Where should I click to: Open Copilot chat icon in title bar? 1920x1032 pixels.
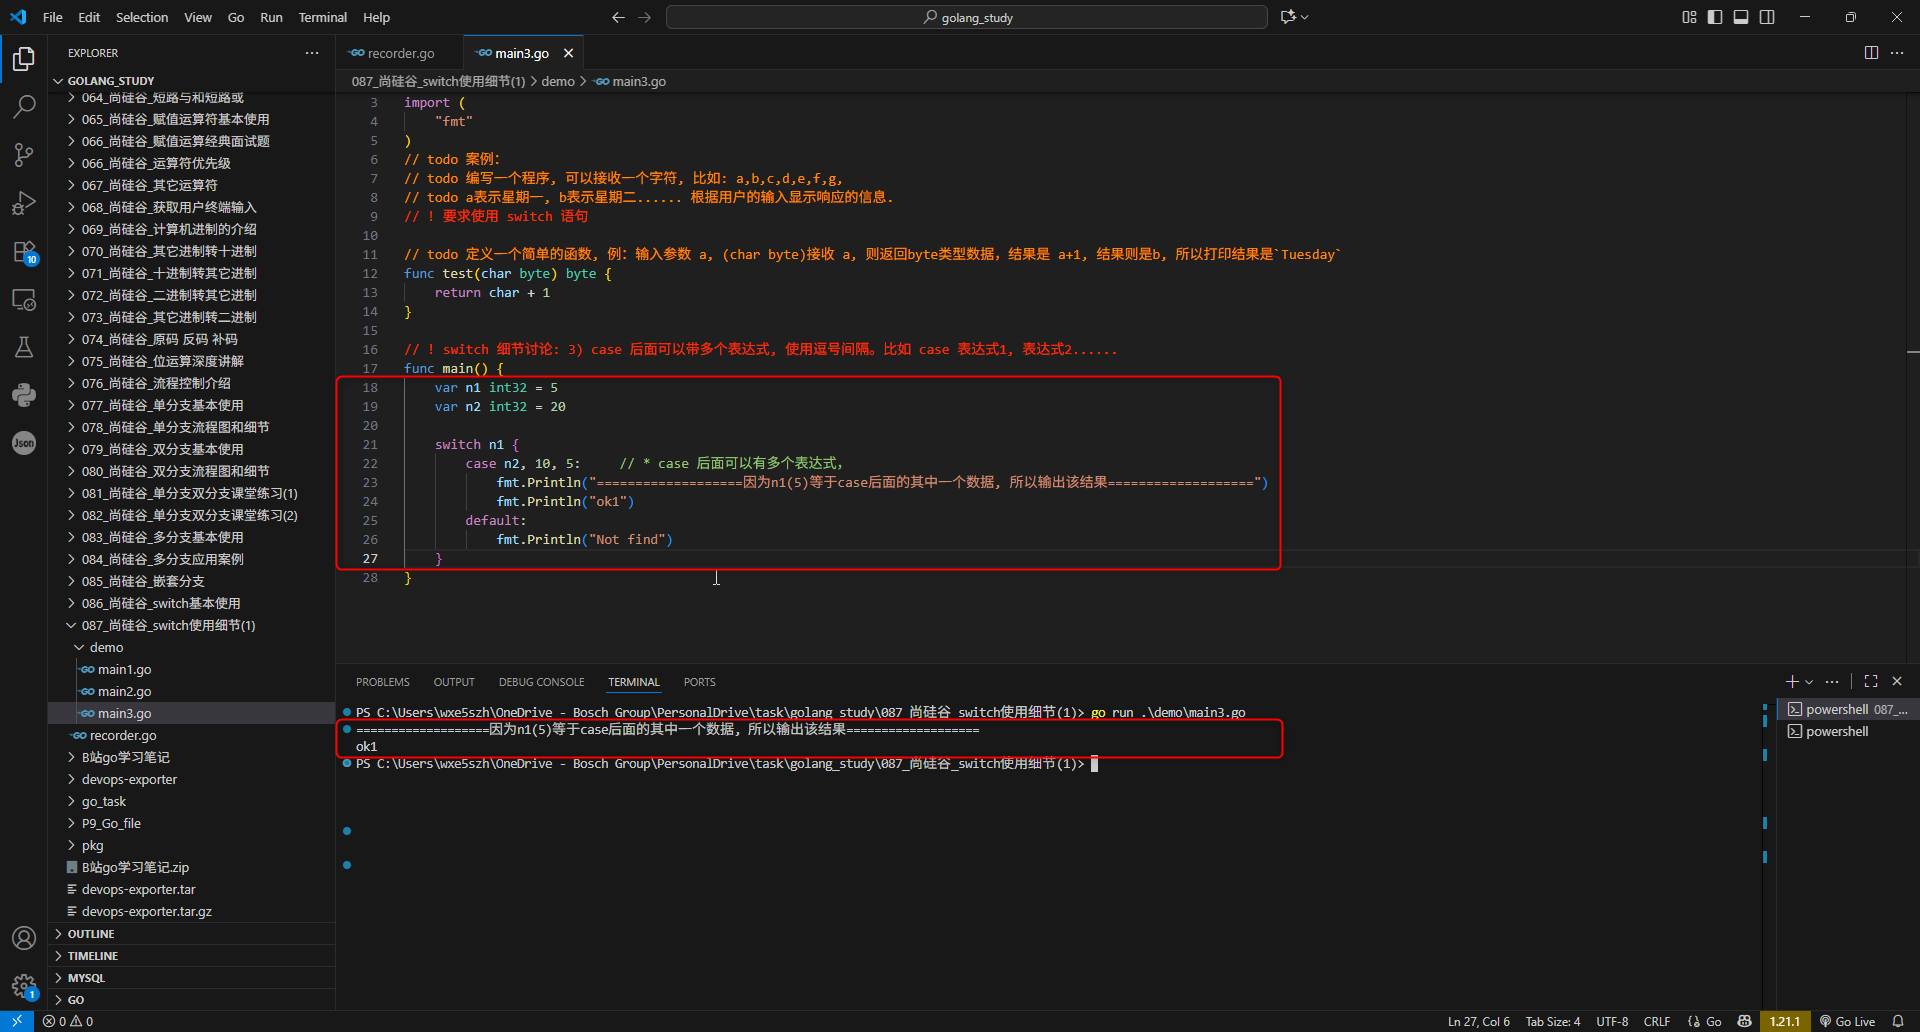[x=1289, y=17]
